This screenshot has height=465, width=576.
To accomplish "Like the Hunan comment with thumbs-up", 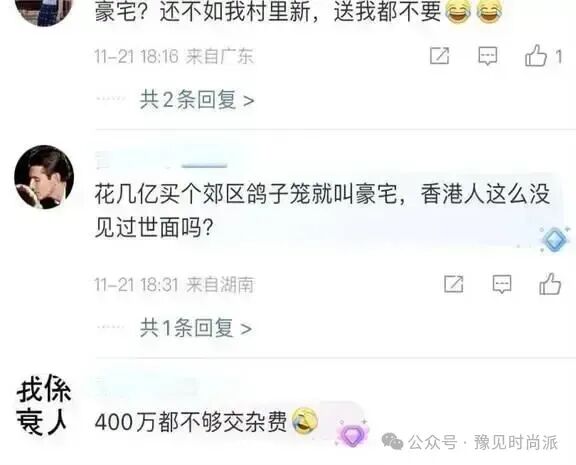I will (550, 284).
